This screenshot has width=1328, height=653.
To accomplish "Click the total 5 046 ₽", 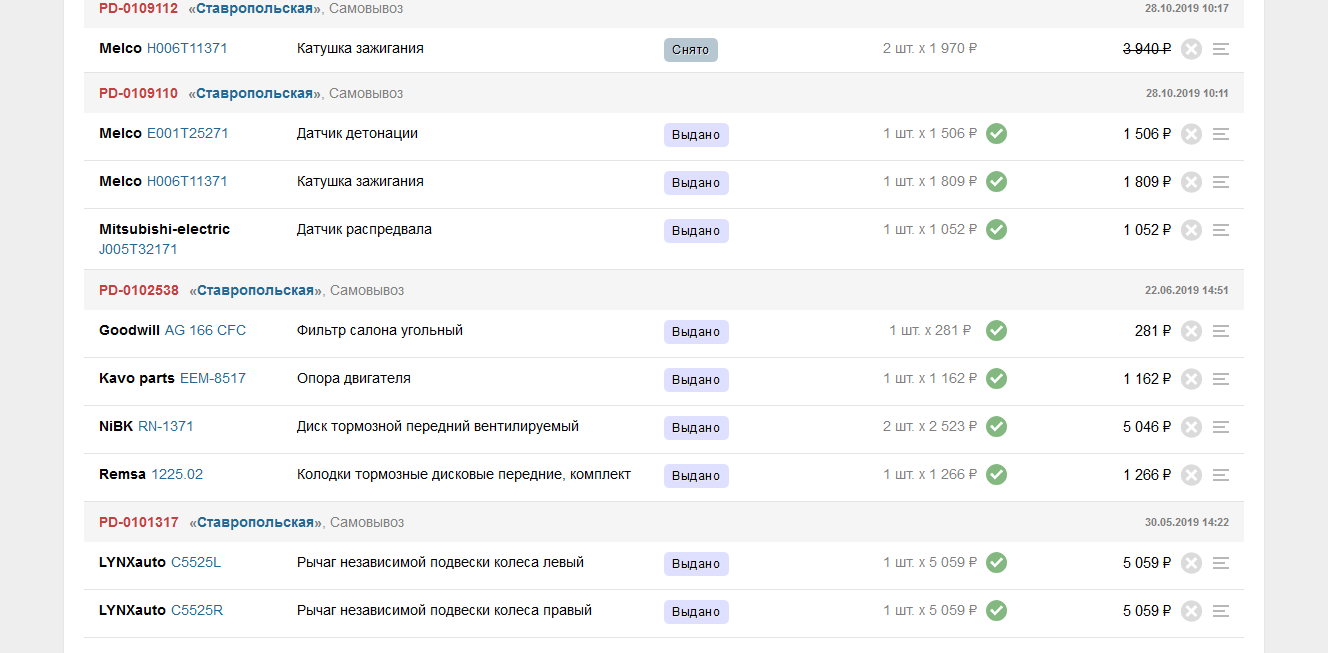I will click(1147, 427).
